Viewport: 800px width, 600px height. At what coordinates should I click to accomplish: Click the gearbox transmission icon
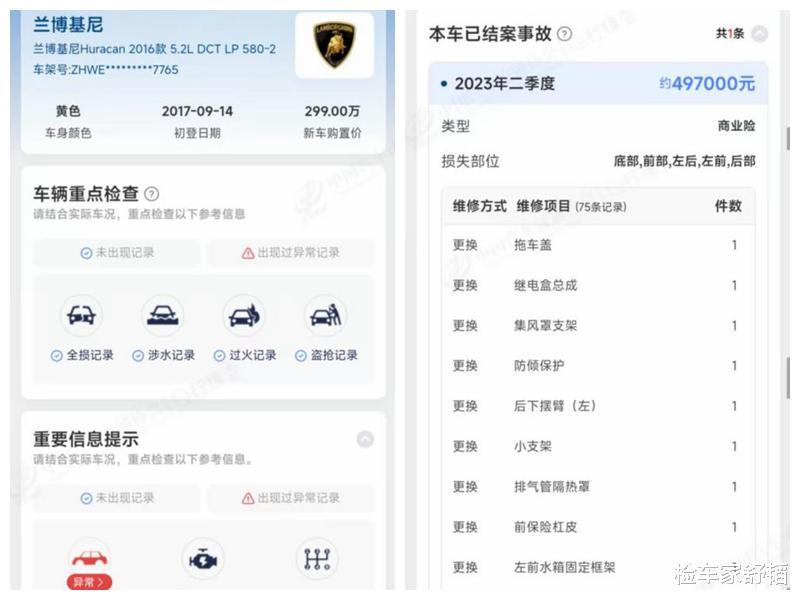[x=317, y=560]
